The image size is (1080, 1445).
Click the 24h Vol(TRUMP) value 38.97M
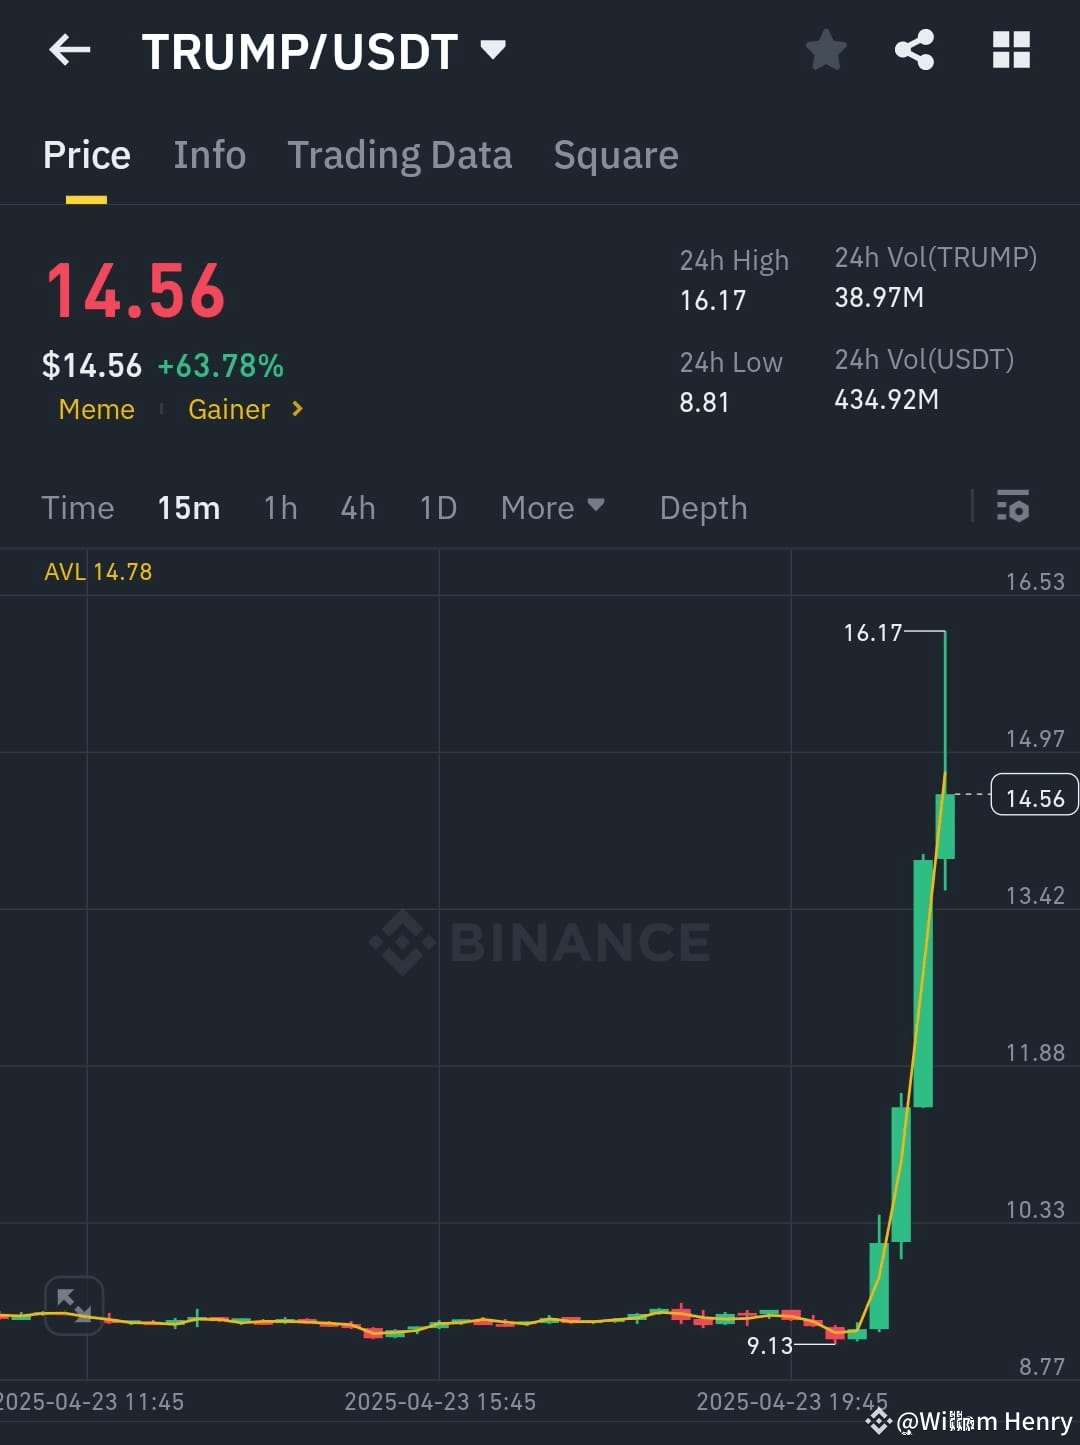click(x=879, y=298)
